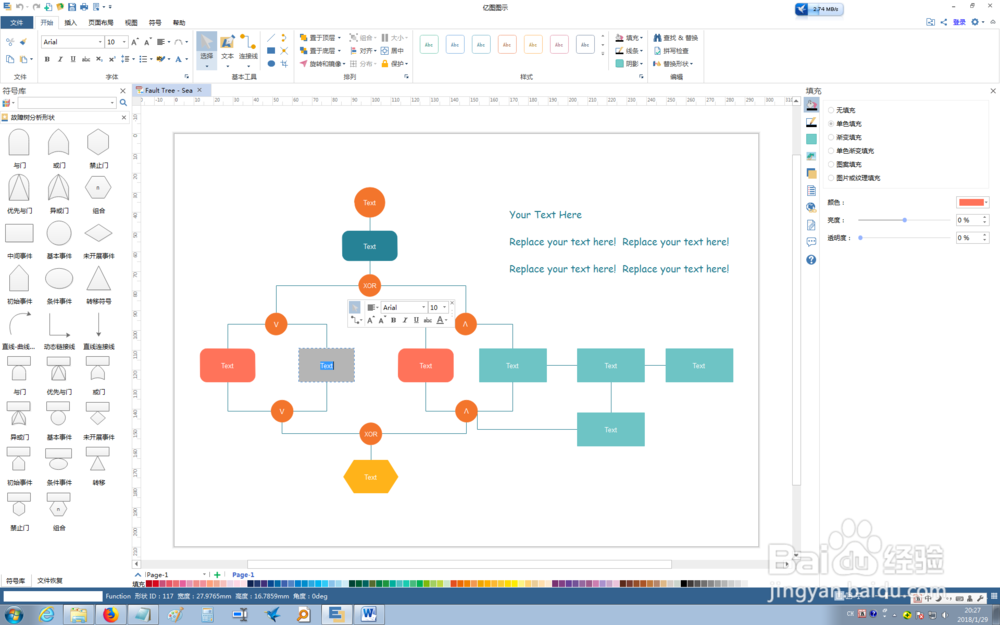Switch to the 视图 ribbon tab
Image resolution: width=1000 pixels, height=625 pixels.
131,22
